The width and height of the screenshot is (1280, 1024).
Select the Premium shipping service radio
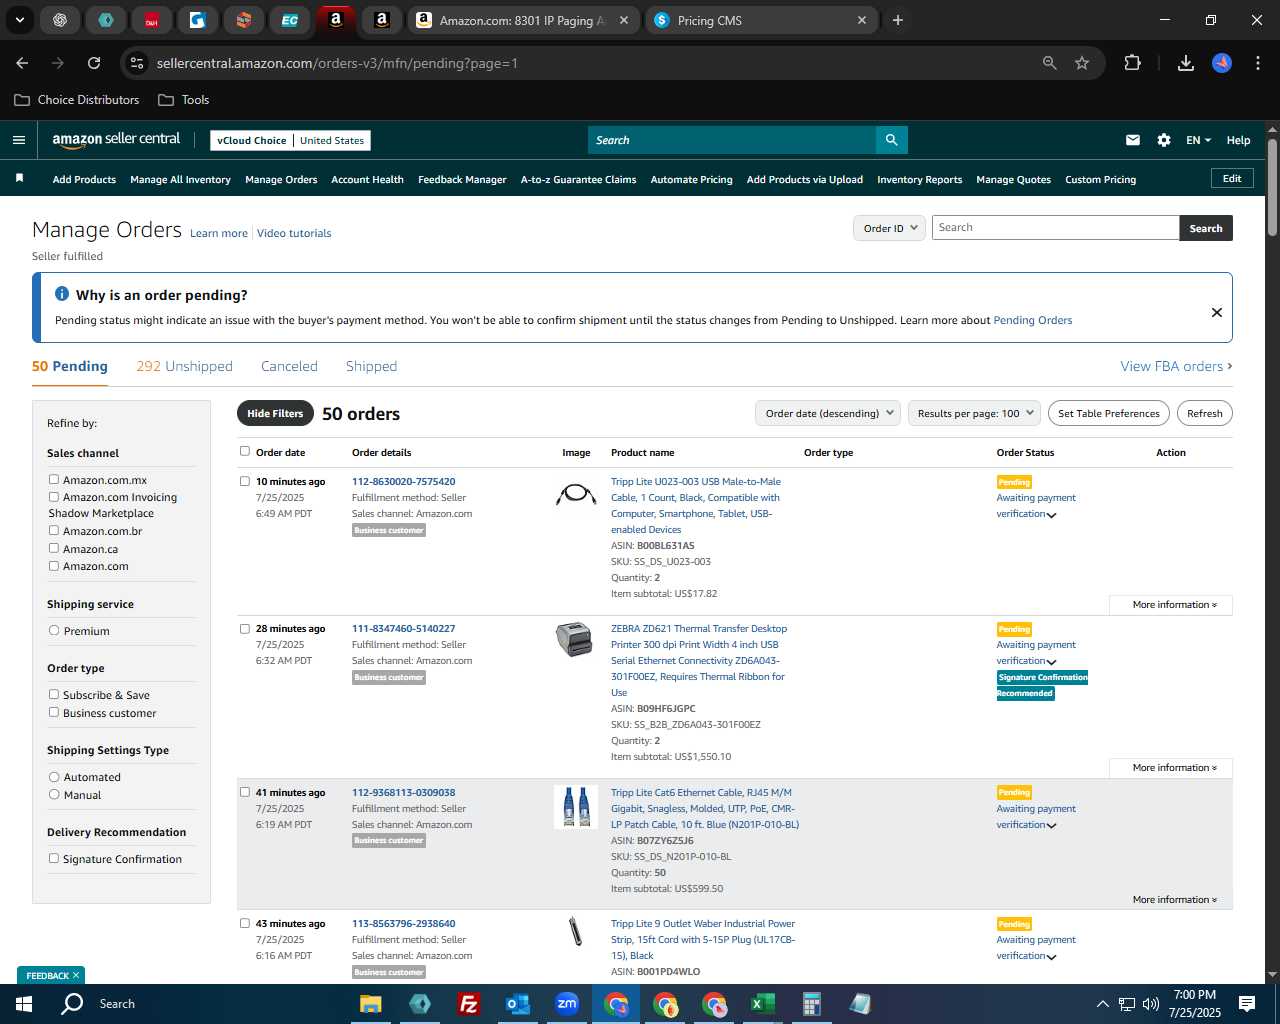(x=54, y=630)
